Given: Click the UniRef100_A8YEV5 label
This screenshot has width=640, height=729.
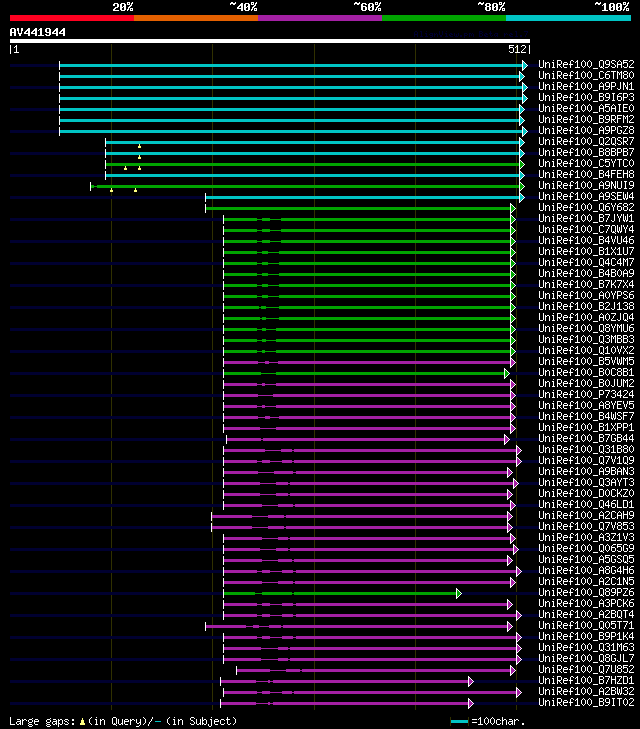Looking at the screenshot, I should point(586,405).
